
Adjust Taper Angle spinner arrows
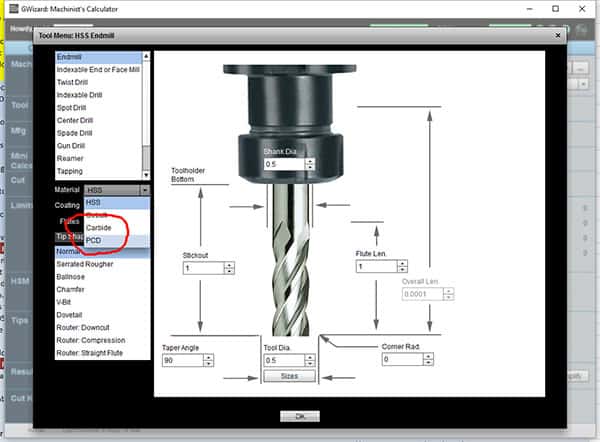coord(209,360)
